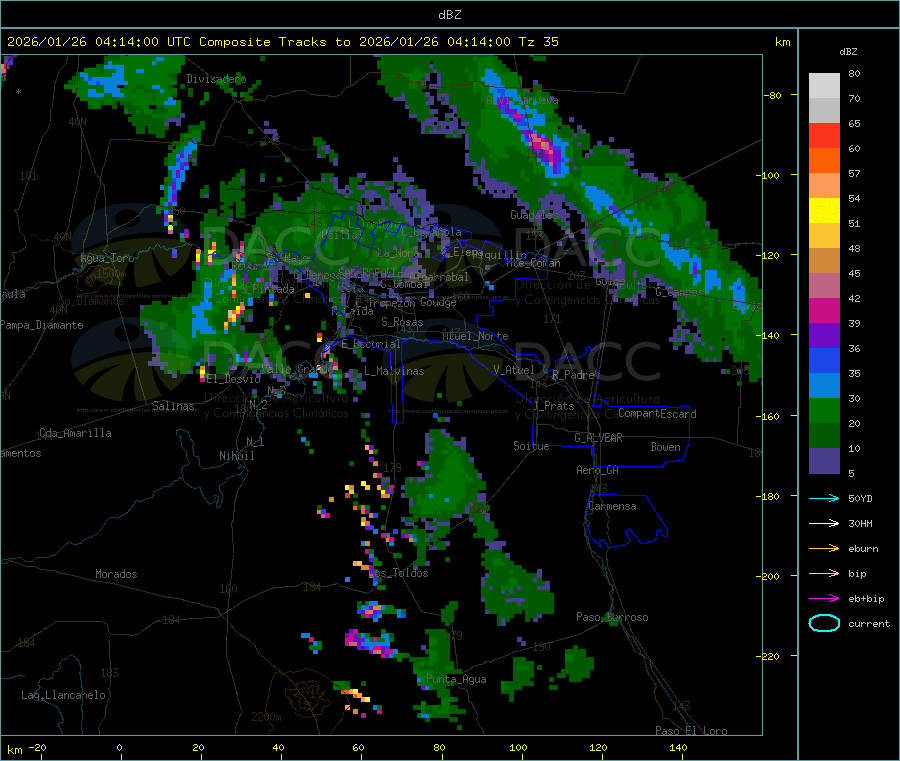Click the Soitue place label
This screenshot has height=761, width=900.
pyautogui.click(x=531, y=446)
